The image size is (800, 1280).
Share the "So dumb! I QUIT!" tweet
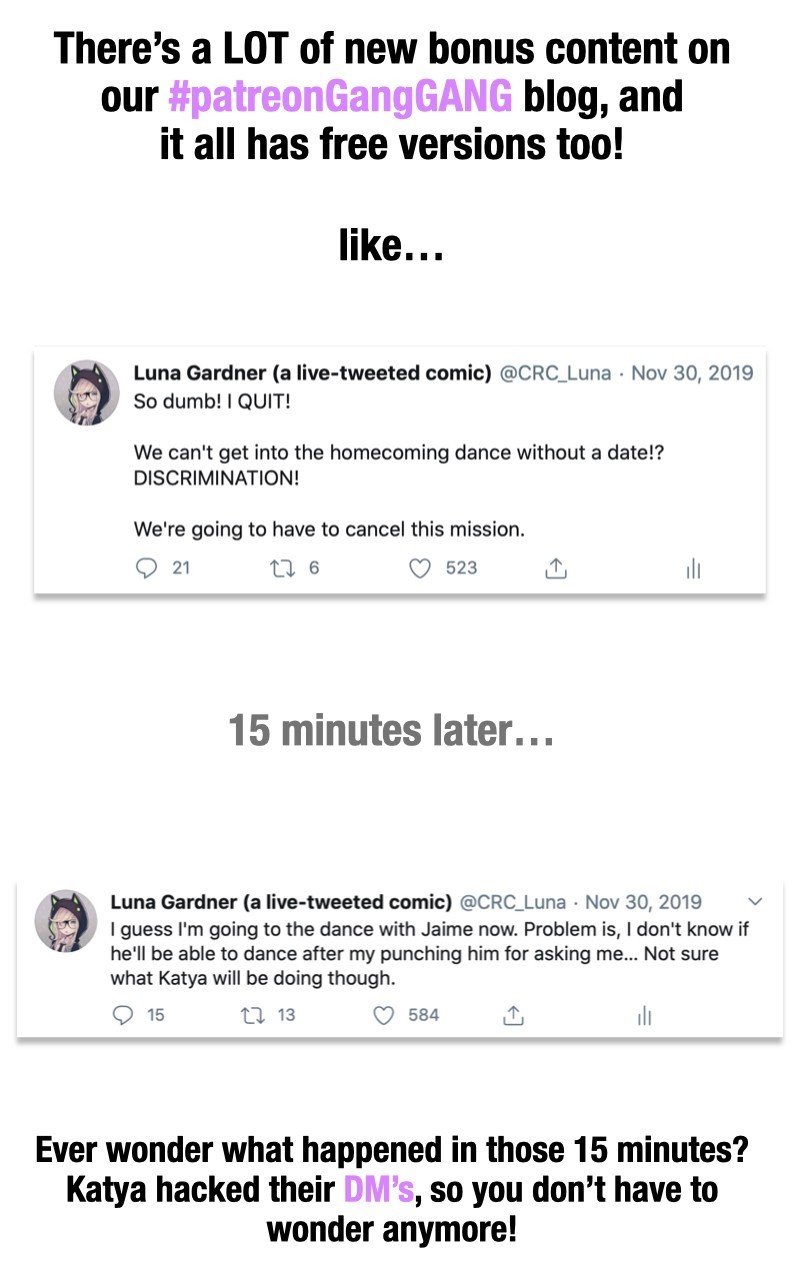point(556,568)
